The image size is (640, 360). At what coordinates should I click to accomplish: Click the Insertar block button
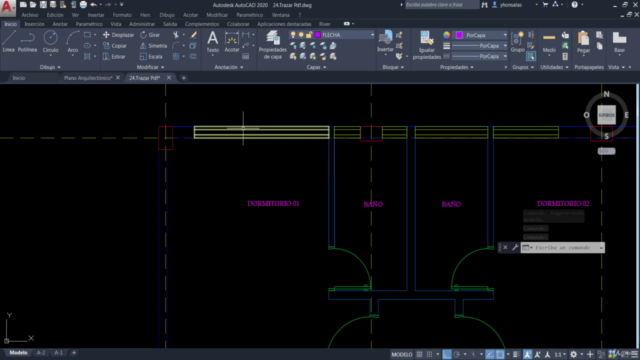click(x=385, y=42)
